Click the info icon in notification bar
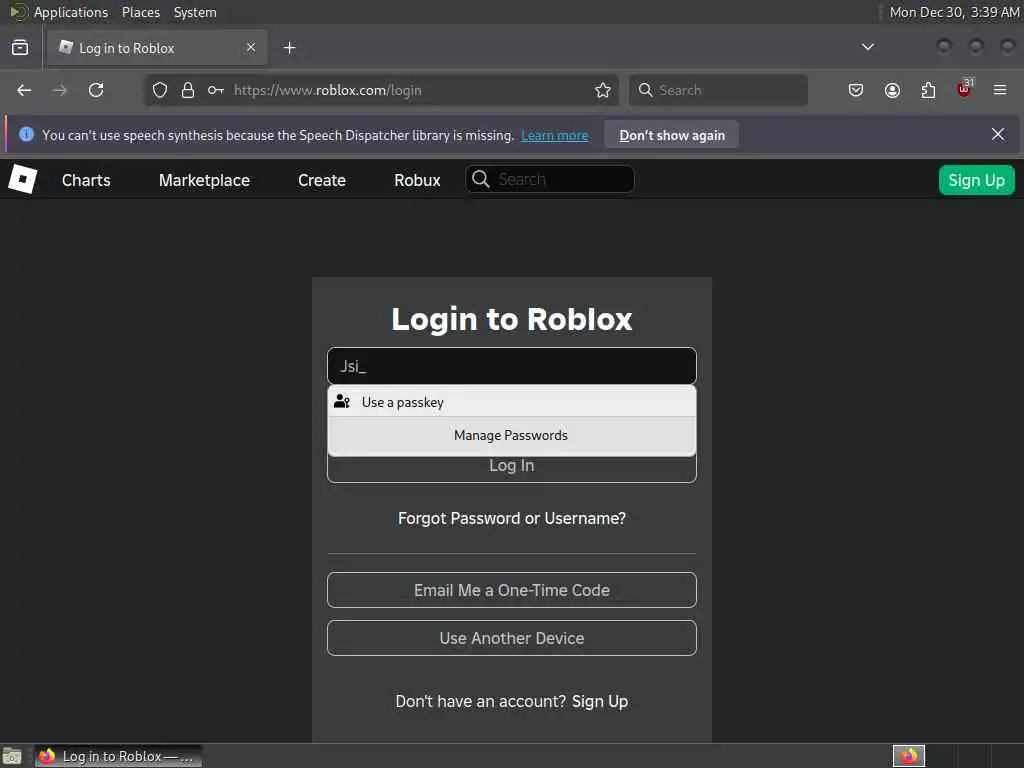Viewport: 1024px width, 768px height. coord(26,135)
